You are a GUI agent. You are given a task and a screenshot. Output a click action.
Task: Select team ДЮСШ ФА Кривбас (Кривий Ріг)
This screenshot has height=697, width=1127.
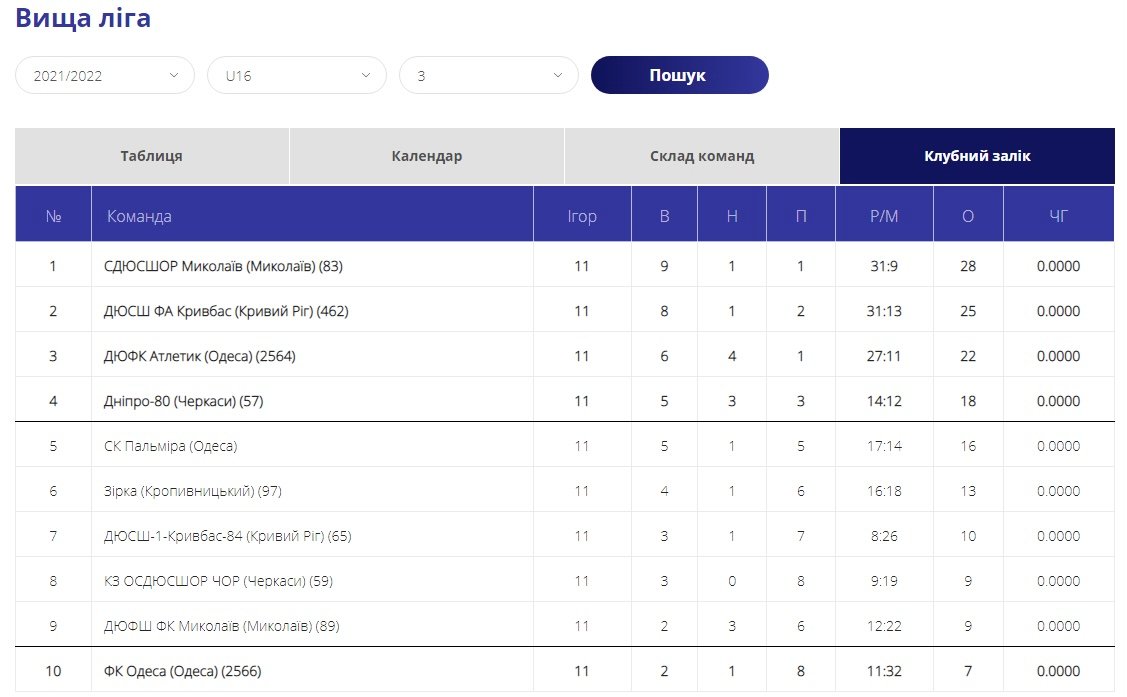[x=226, y=312]
